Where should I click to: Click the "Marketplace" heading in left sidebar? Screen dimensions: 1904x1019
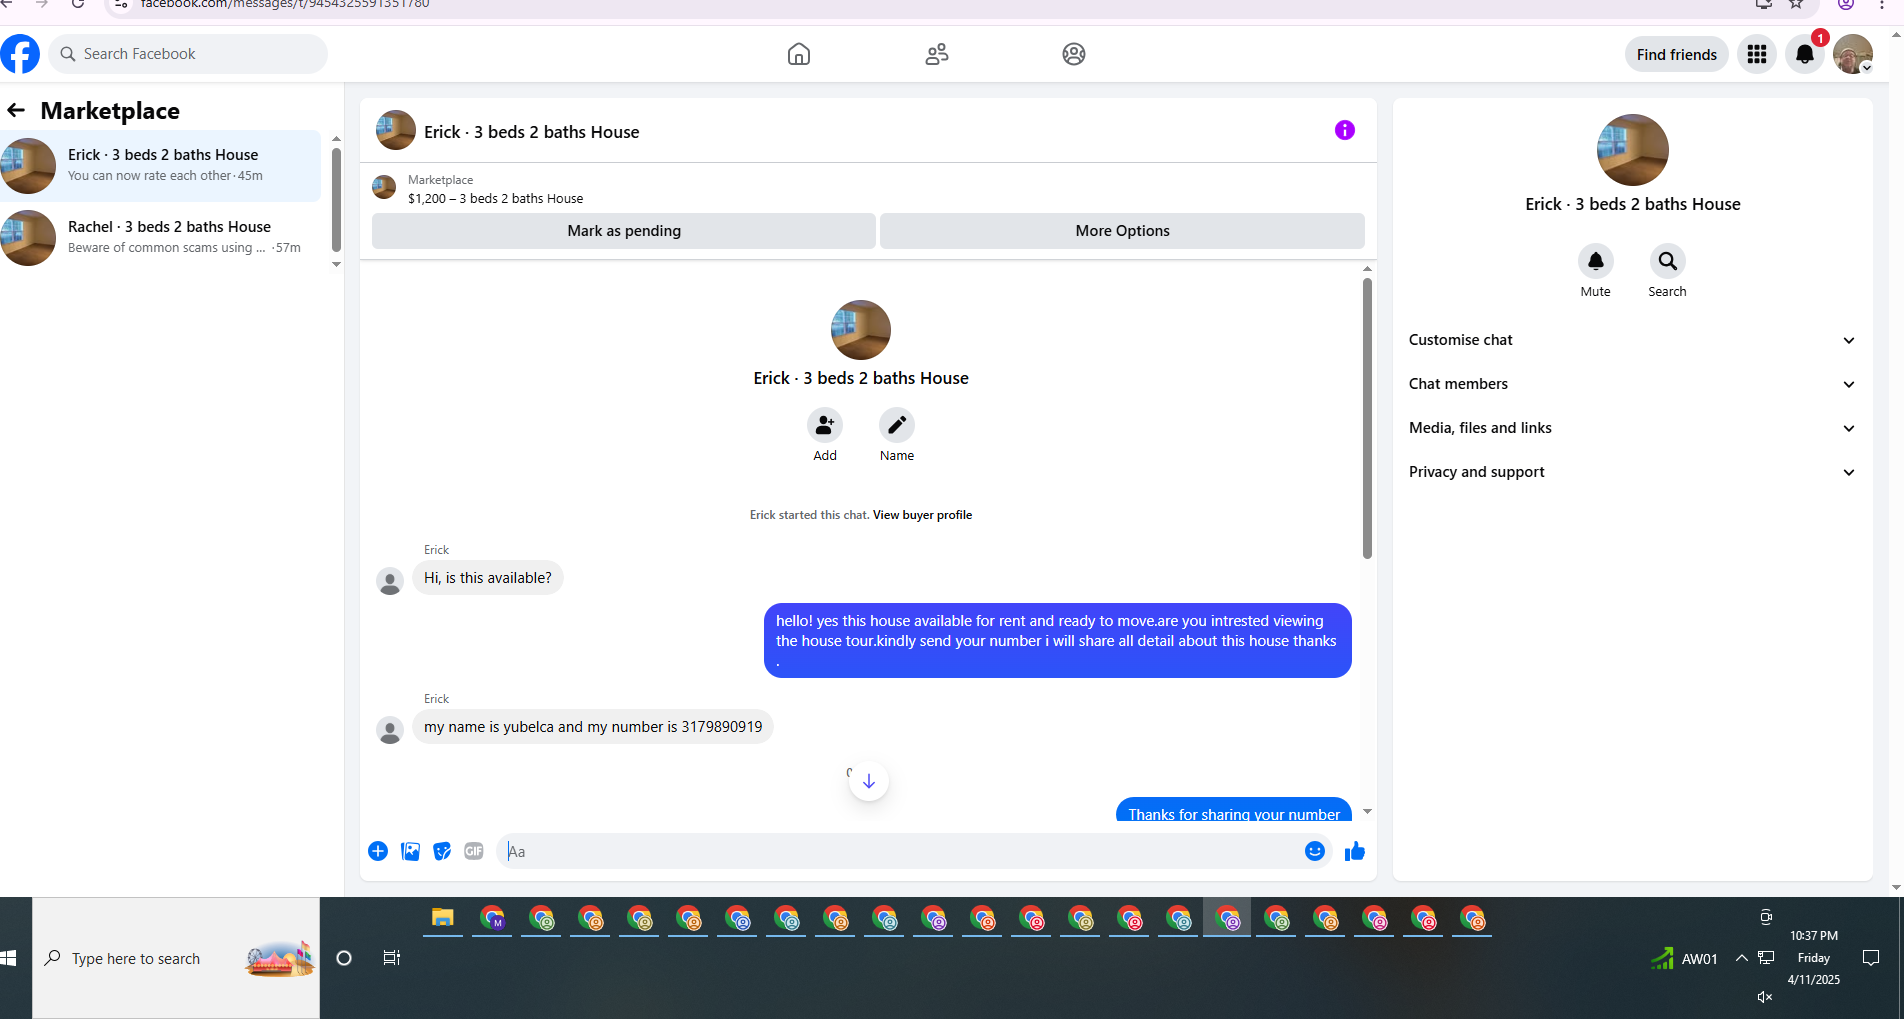pyautogui.click(x=110, y=111)
